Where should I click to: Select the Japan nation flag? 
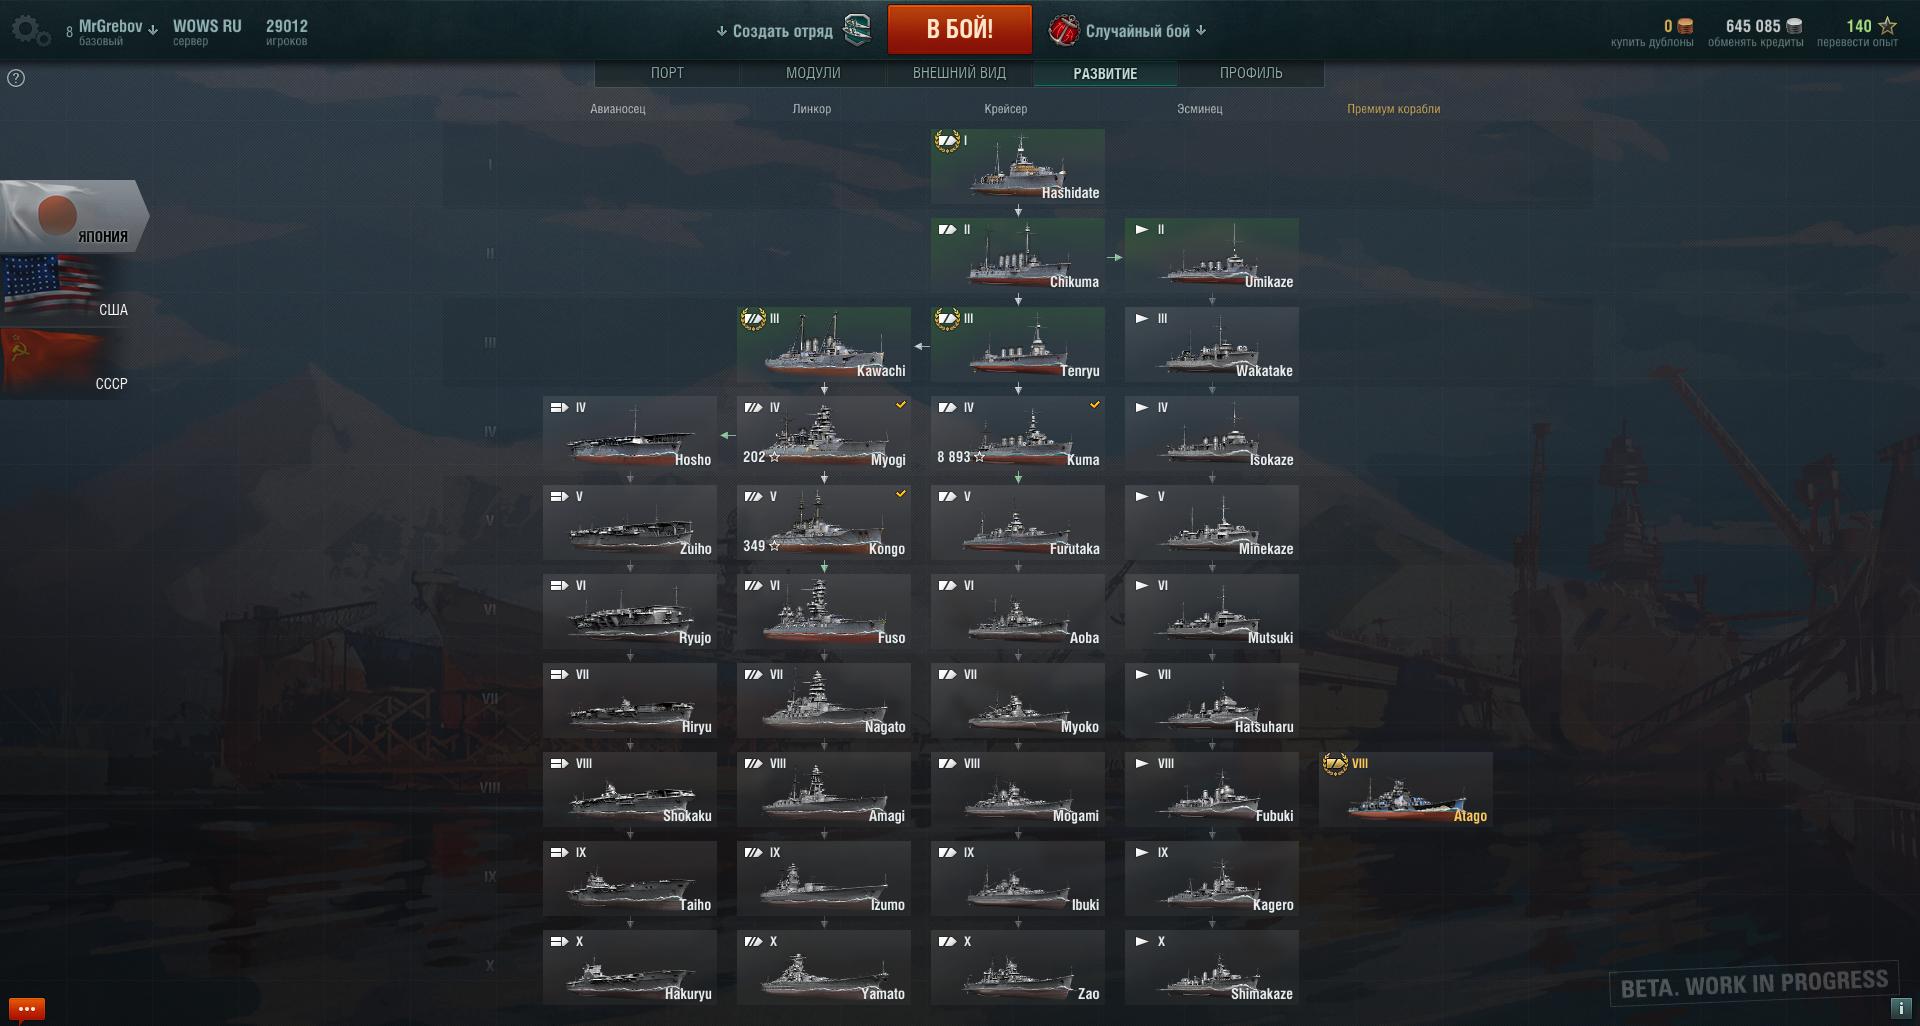tap(74, 216)
